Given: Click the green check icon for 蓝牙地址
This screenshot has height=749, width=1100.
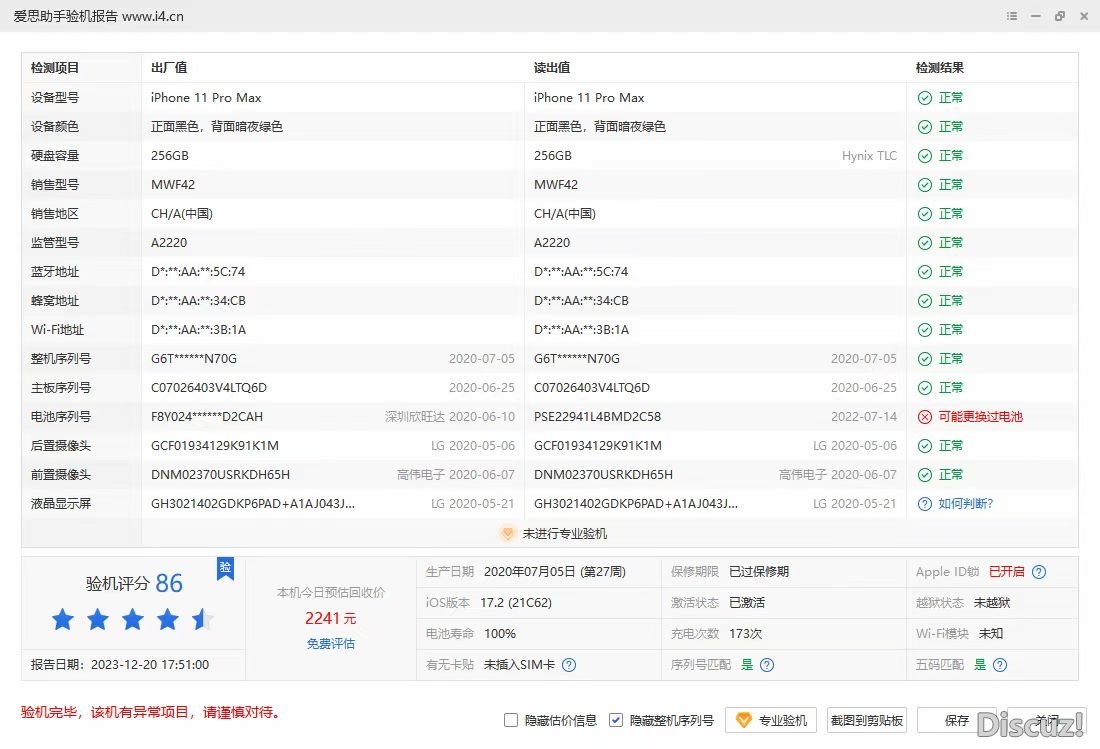Looking at the screenshot, I should pyautogui.click(x=925, y=272).
